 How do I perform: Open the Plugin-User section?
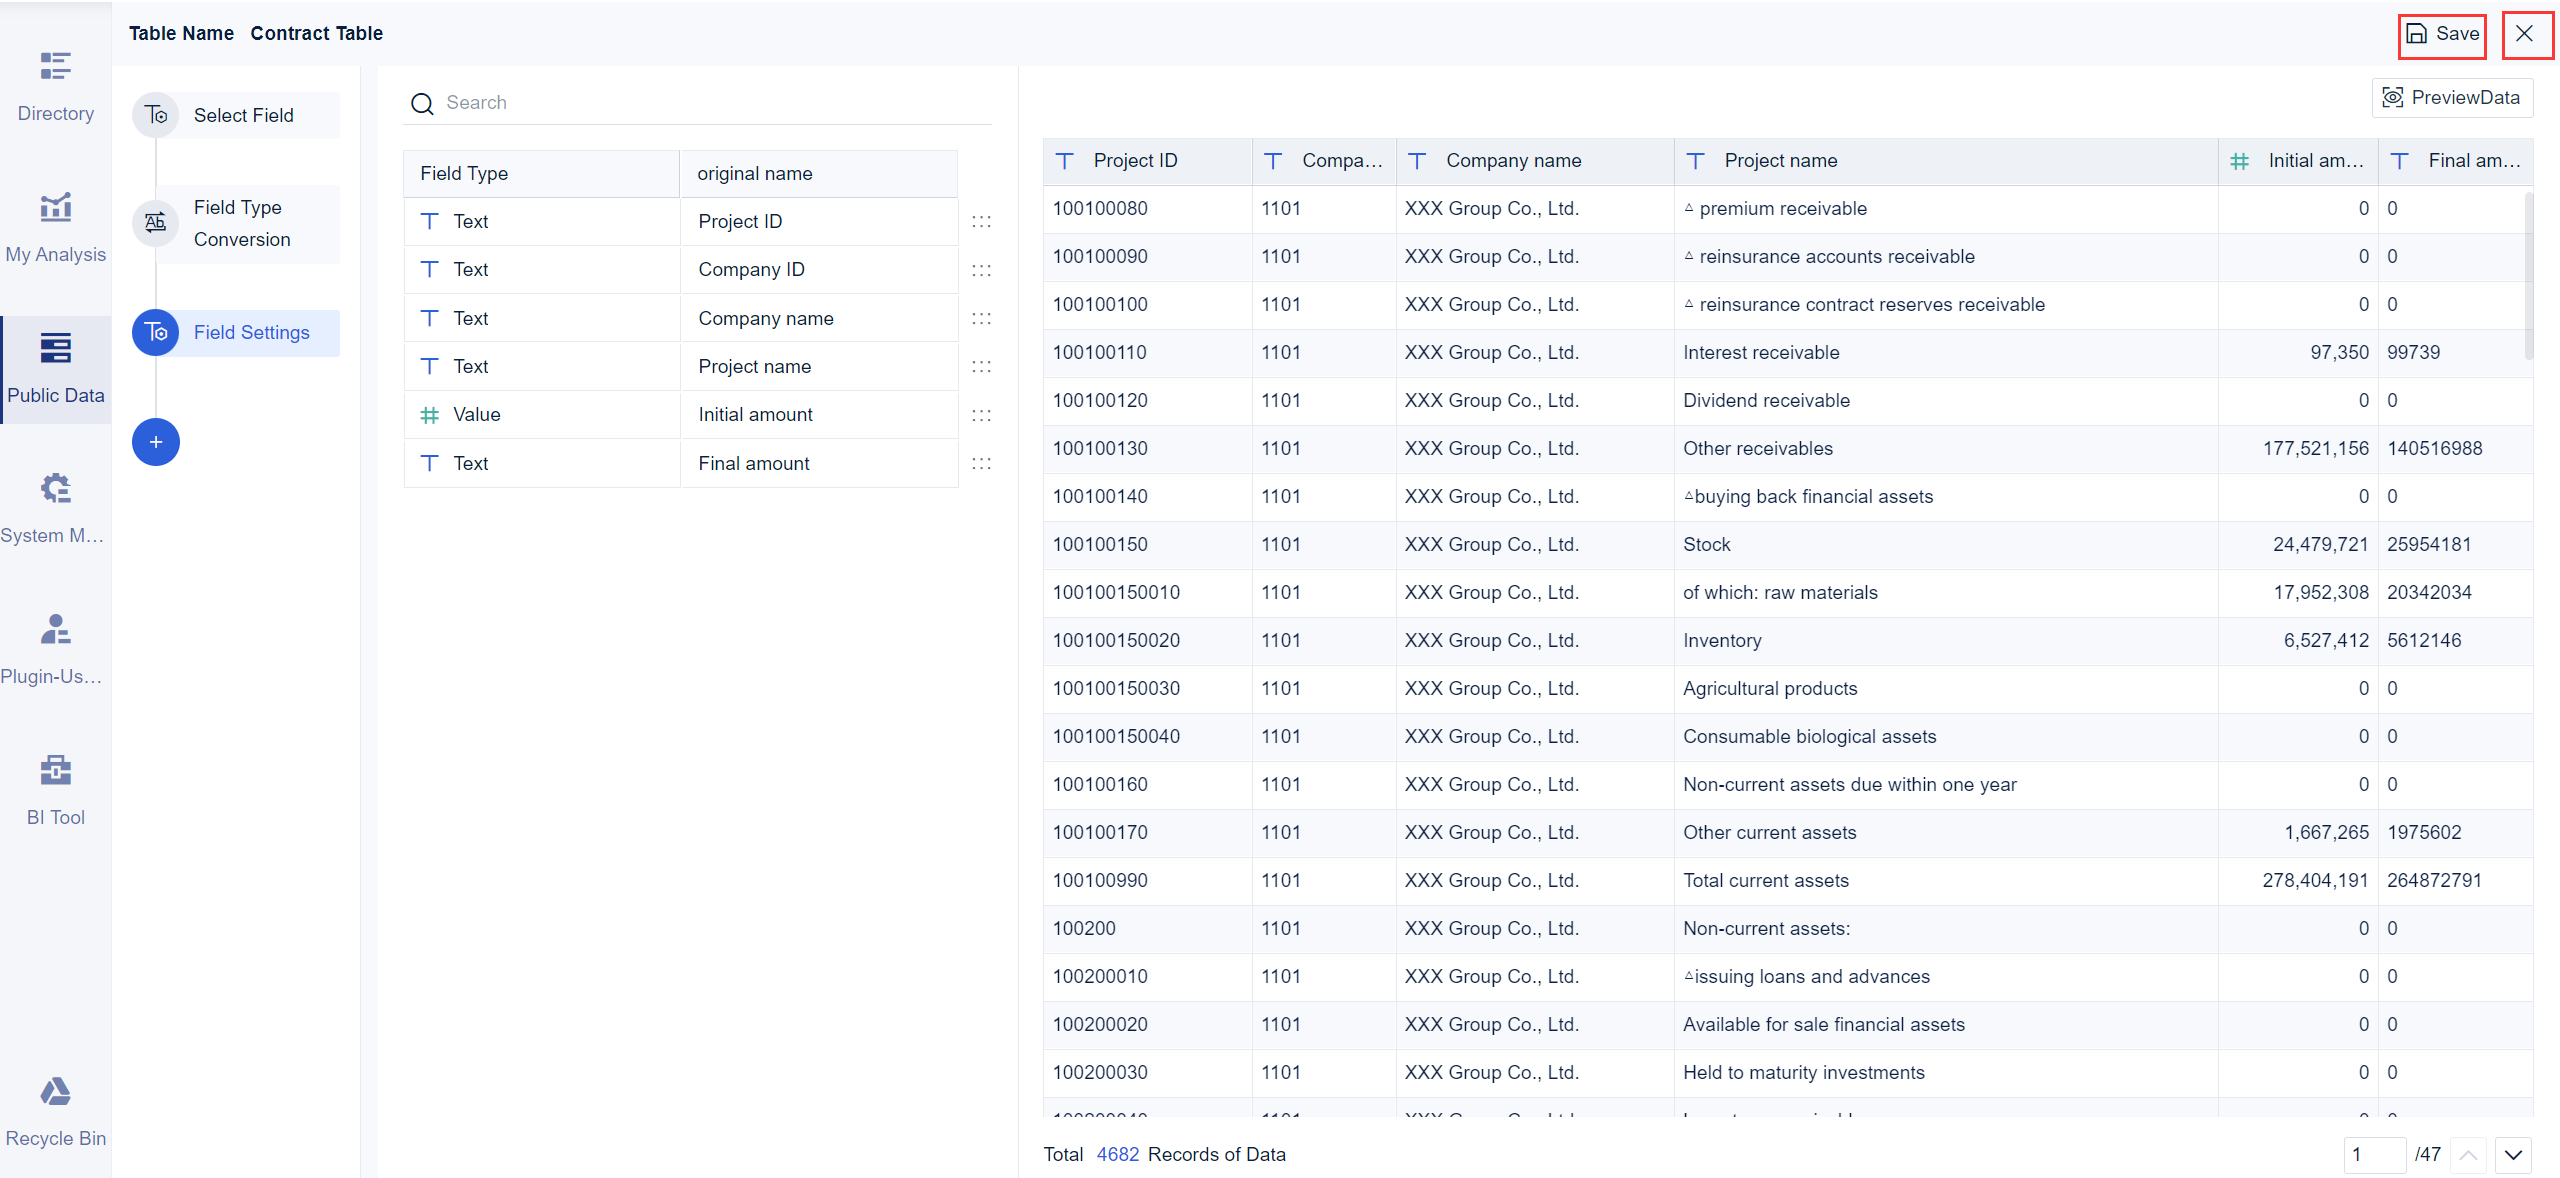tap(55, 648)
